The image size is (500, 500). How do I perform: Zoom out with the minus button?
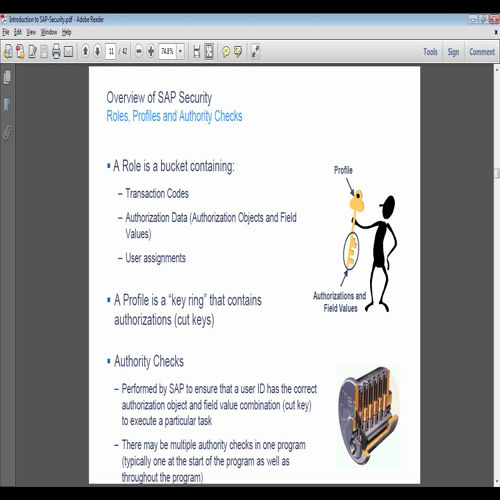139,51
